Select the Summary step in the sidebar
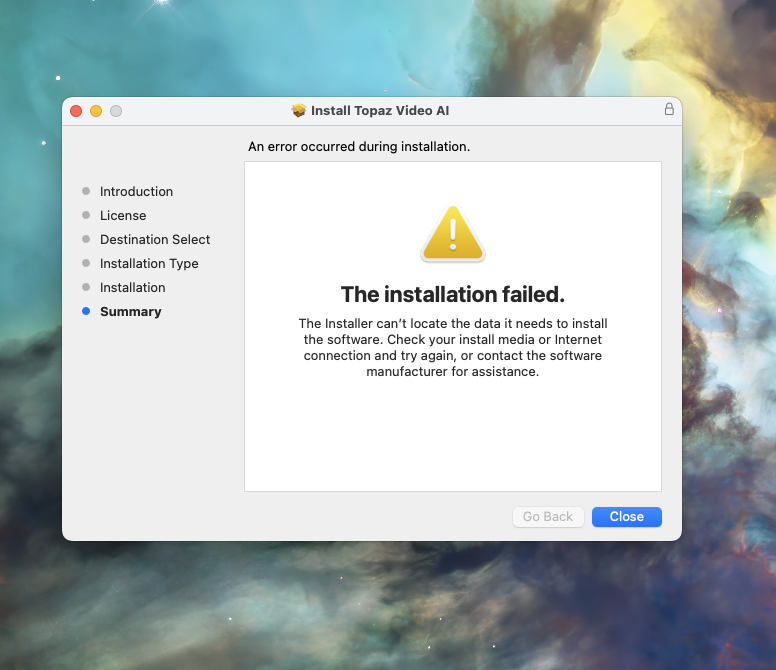Image resolution: width=776 pixels, height=670 pixels. [130, 311]
